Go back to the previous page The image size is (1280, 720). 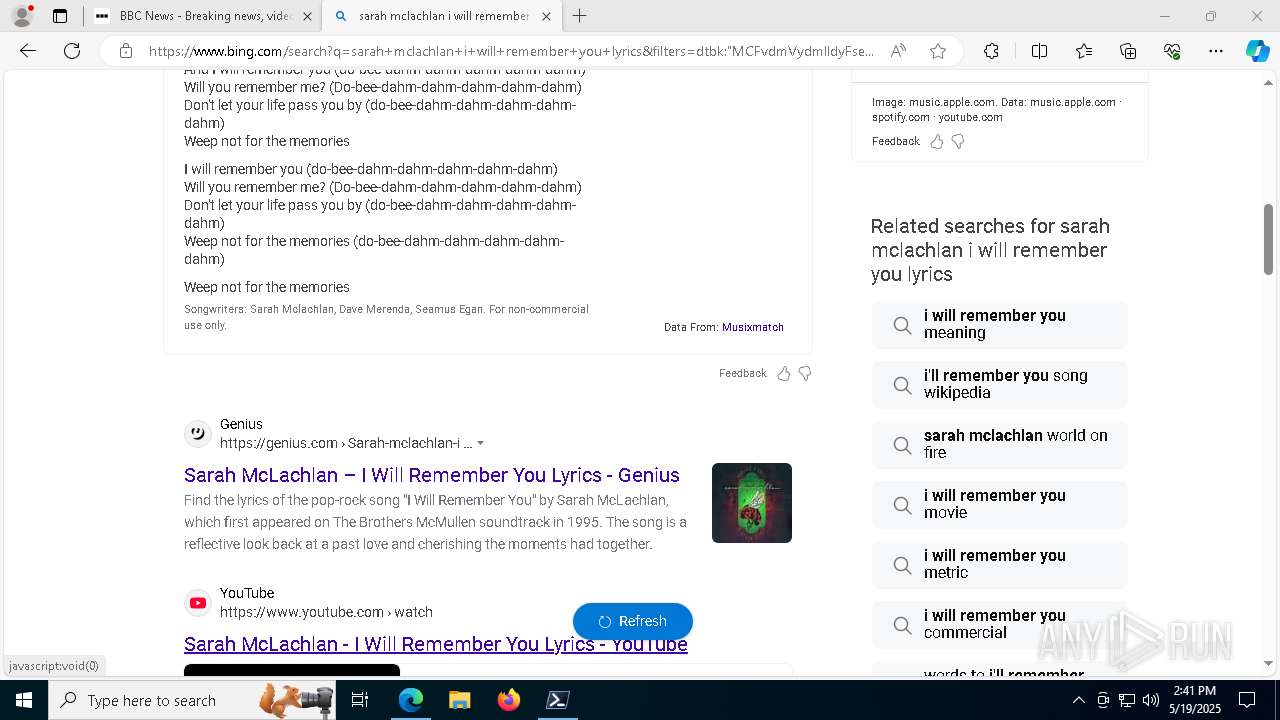pos(28,51)
